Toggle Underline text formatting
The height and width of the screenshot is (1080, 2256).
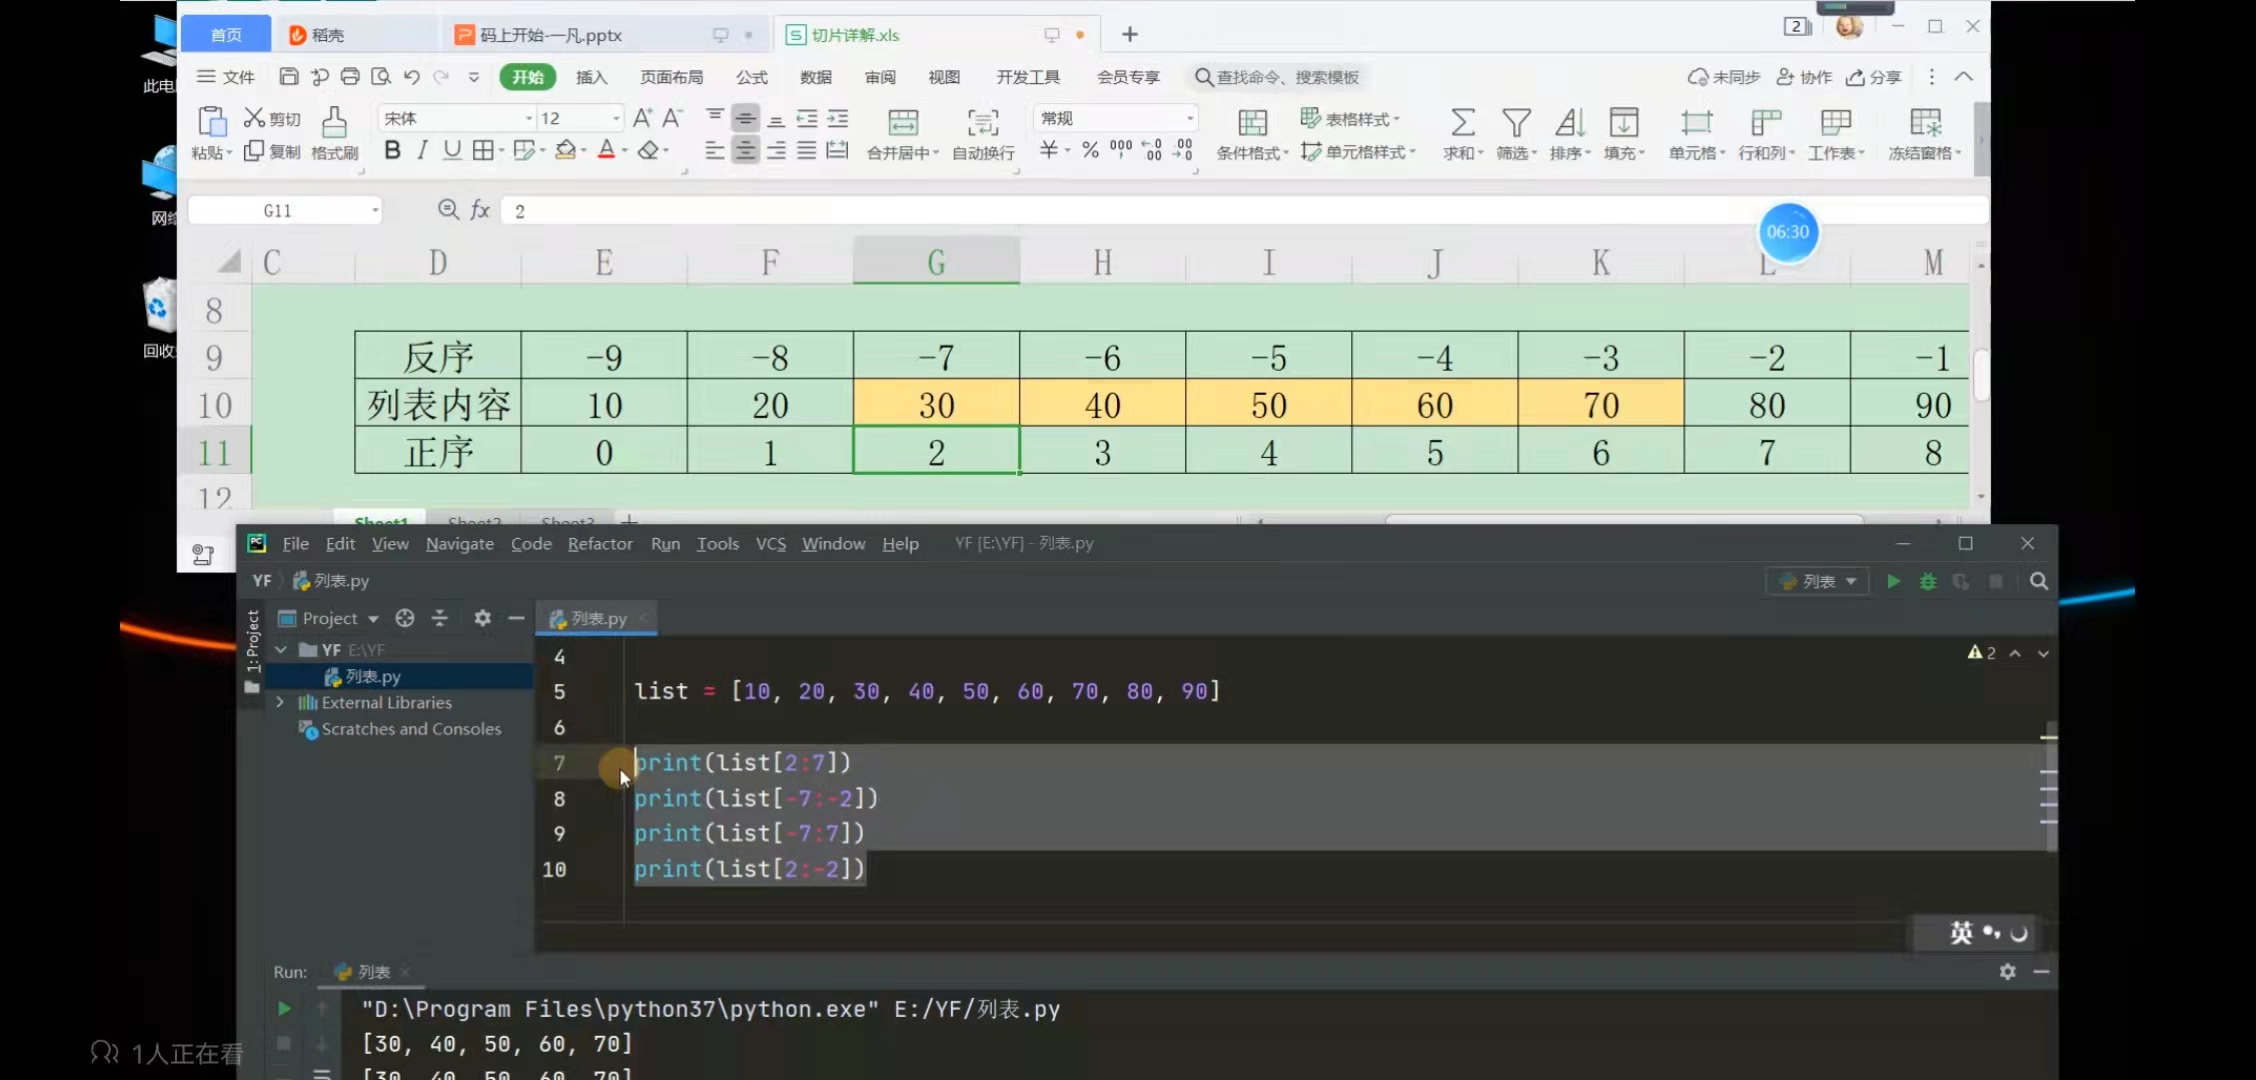(452, 150)
